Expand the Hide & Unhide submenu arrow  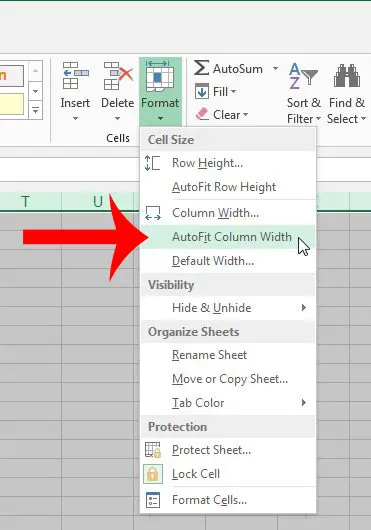tap(304, 308)
